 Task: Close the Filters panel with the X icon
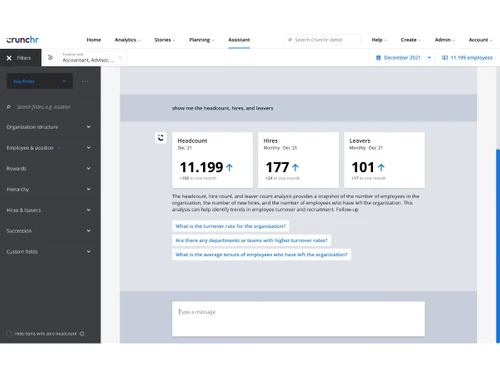(x=9, y=58)
